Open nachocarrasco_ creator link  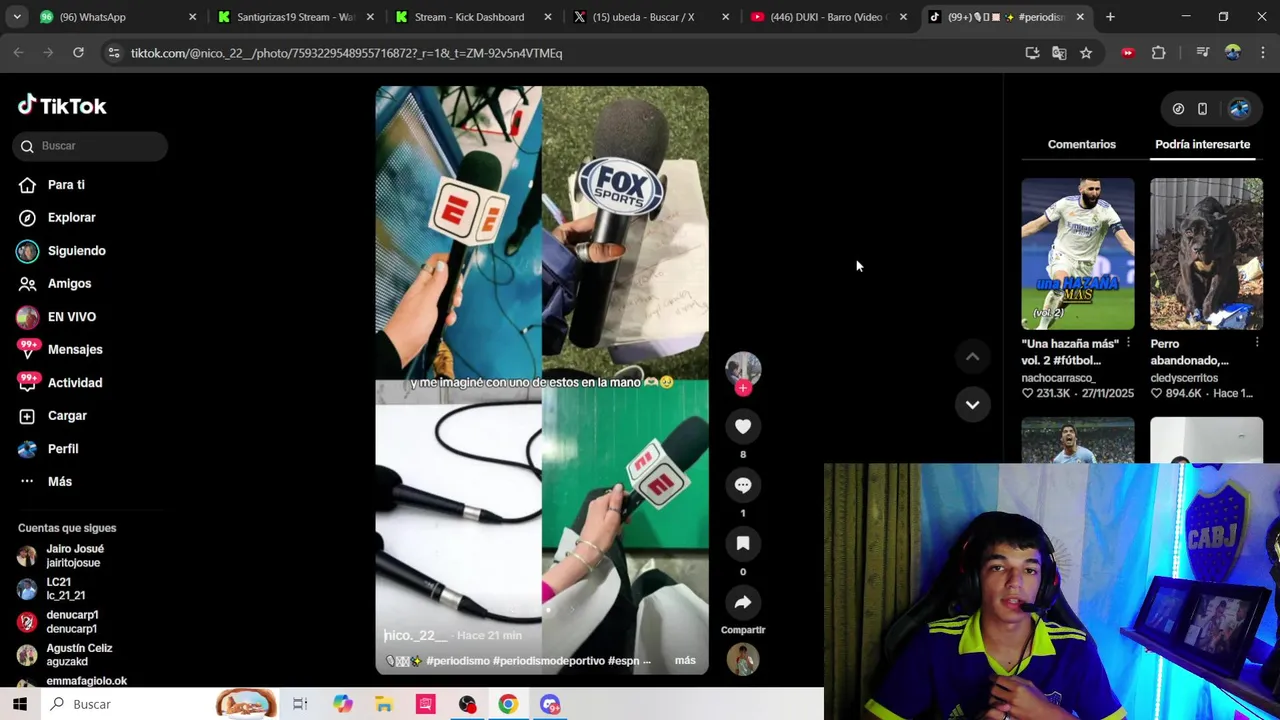click(x=1058, y=378)
